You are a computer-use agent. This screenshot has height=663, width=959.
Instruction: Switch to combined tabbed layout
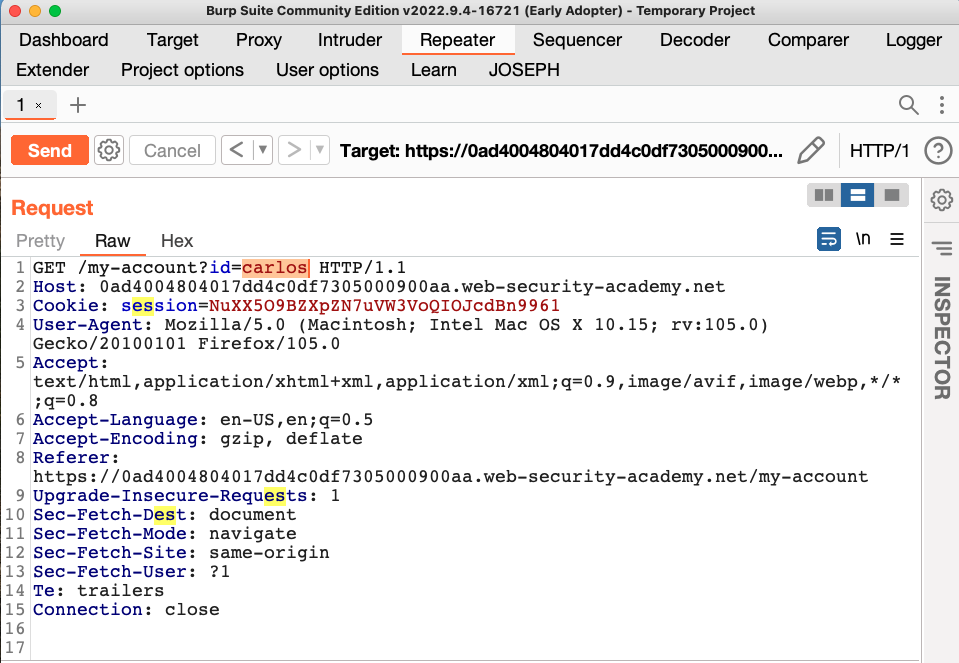(891, 195)
